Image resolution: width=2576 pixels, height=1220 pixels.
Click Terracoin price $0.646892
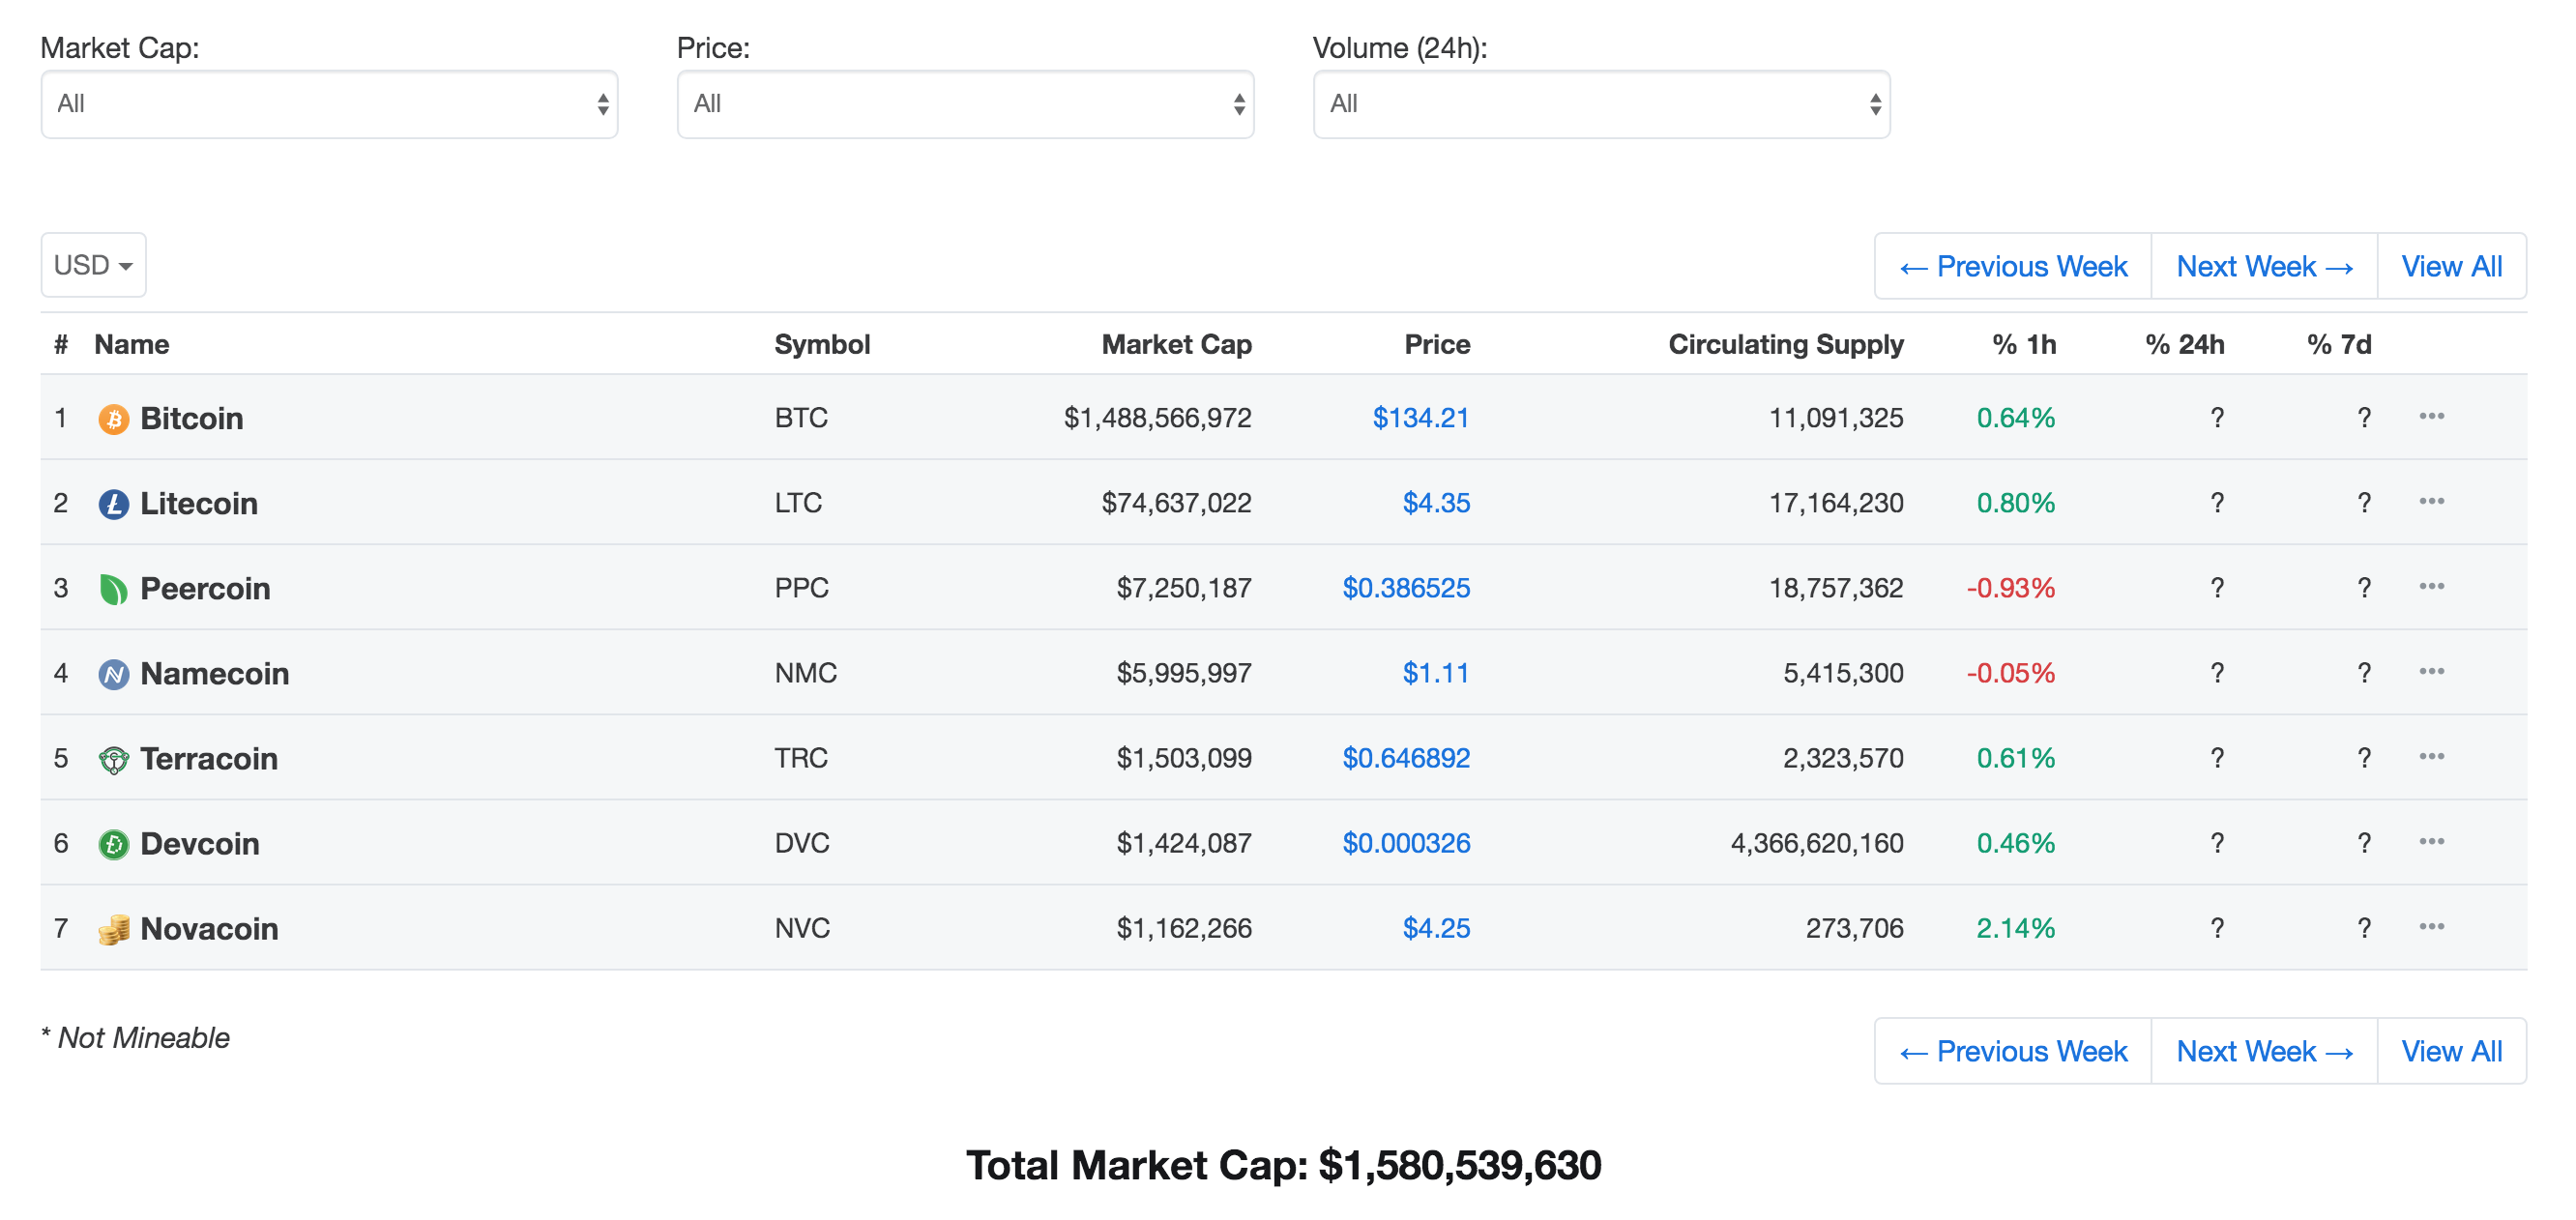point(1406,758)
